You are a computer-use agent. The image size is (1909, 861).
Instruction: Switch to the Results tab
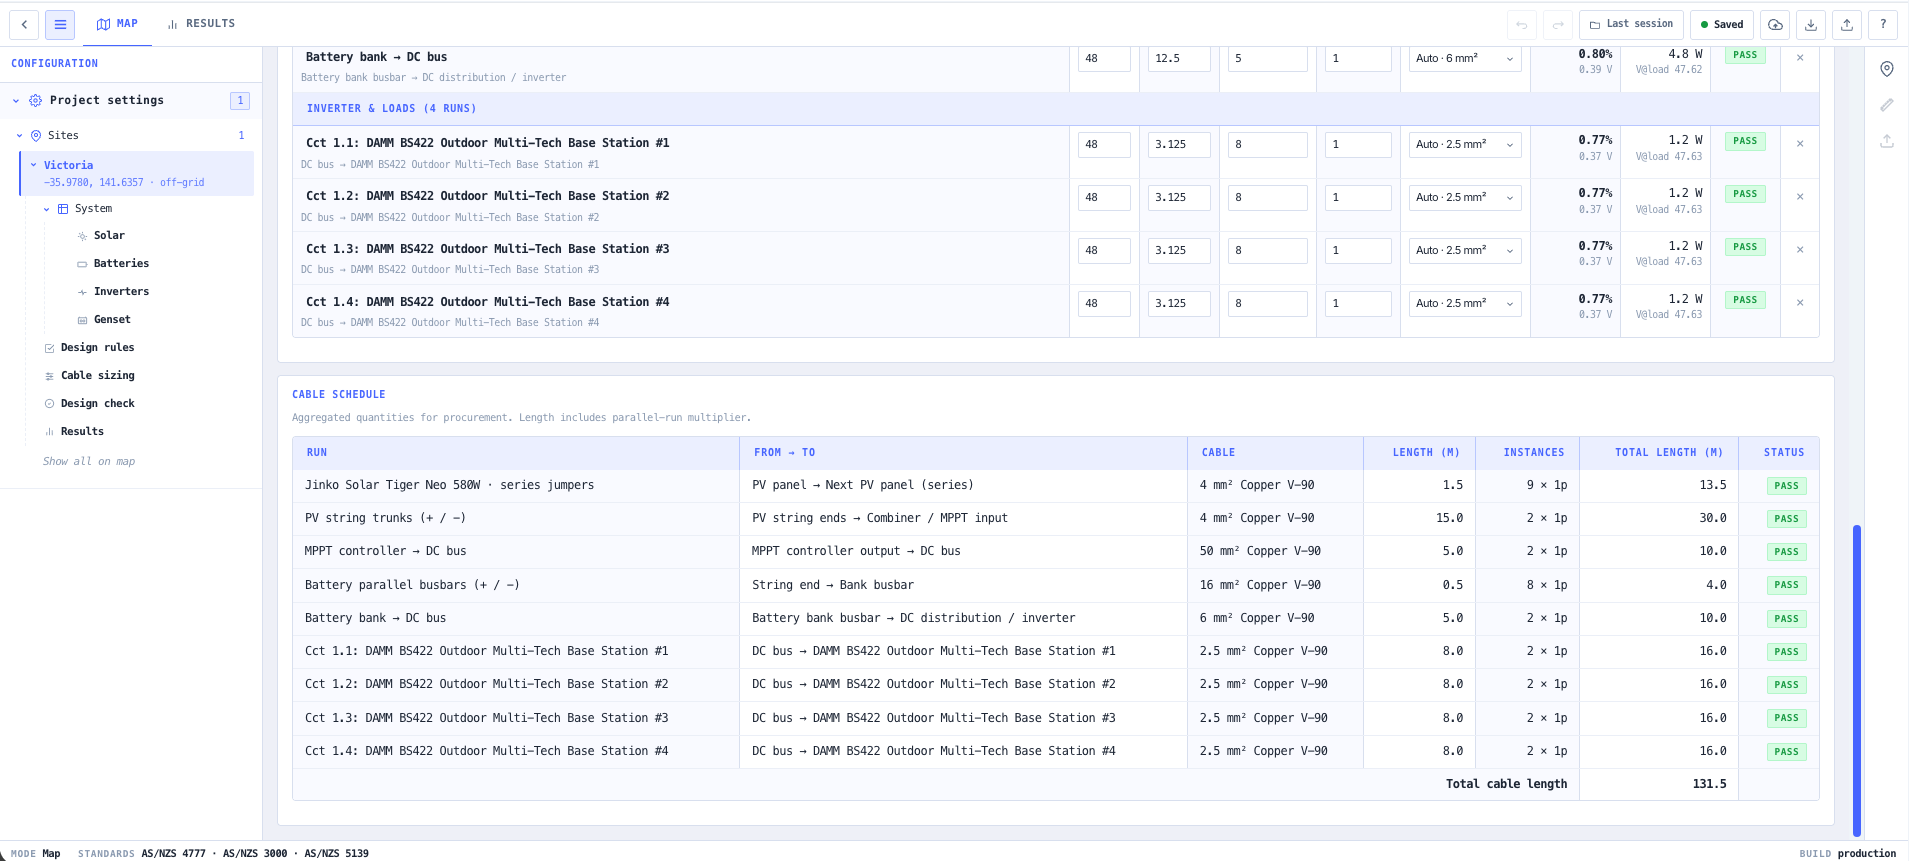click(x=201, y=24)
